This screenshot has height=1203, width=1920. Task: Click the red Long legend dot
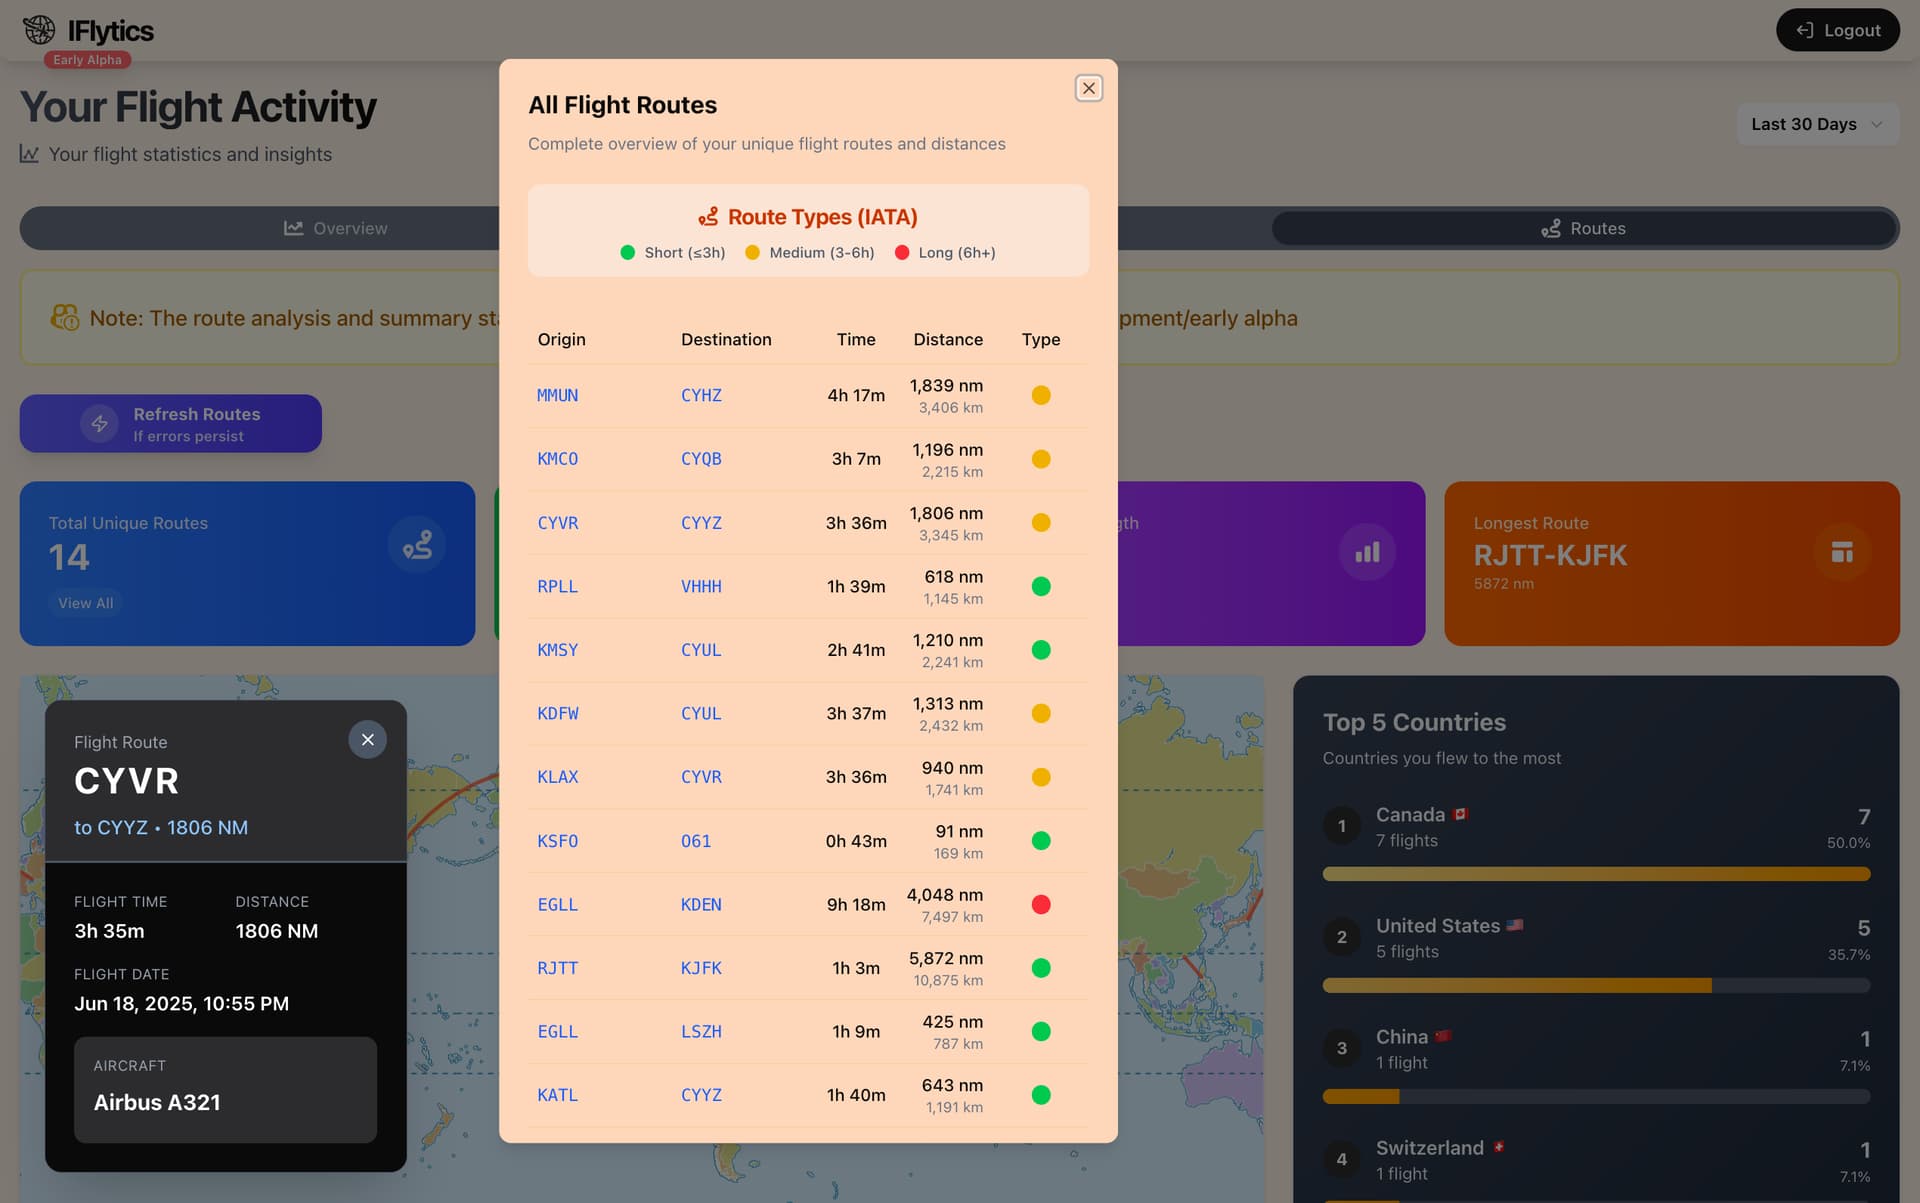coord(902,253)
